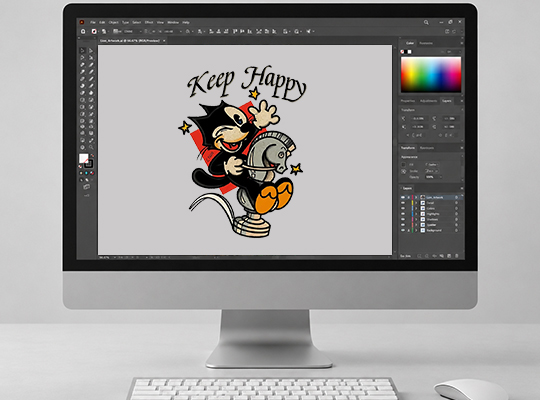Open the Stroke weight dropdown in the Appearance section

pyautogui.click(x=437, y=171)
